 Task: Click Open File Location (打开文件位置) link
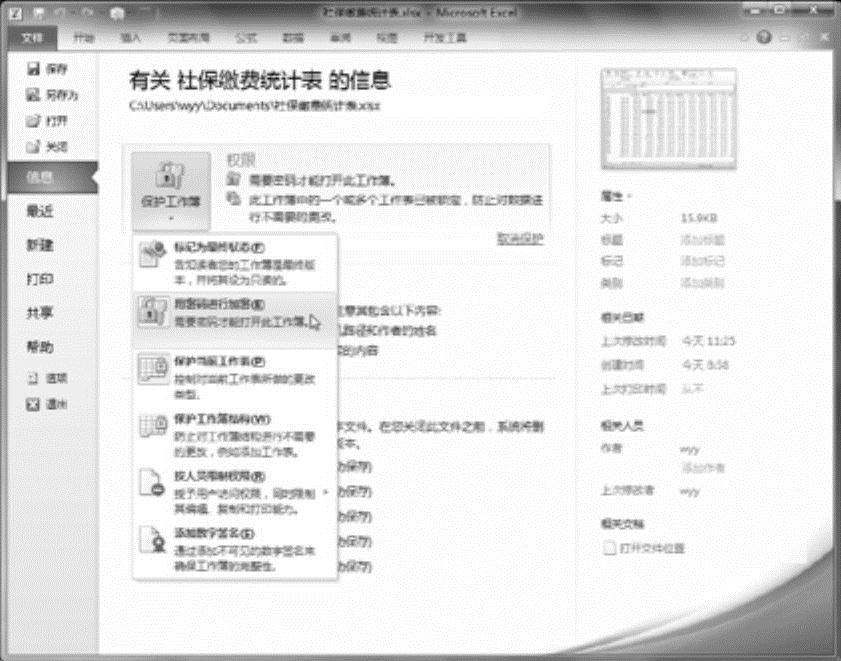pyautogui.click(x=644, y=548)
